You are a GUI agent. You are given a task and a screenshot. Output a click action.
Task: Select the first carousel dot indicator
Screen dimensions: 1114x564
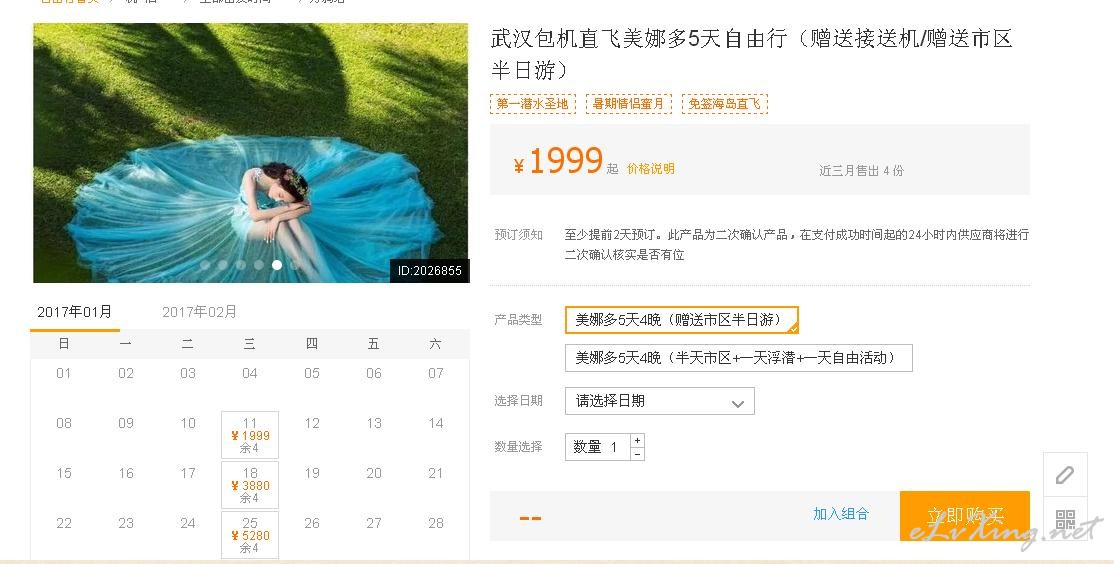[205, 265]
